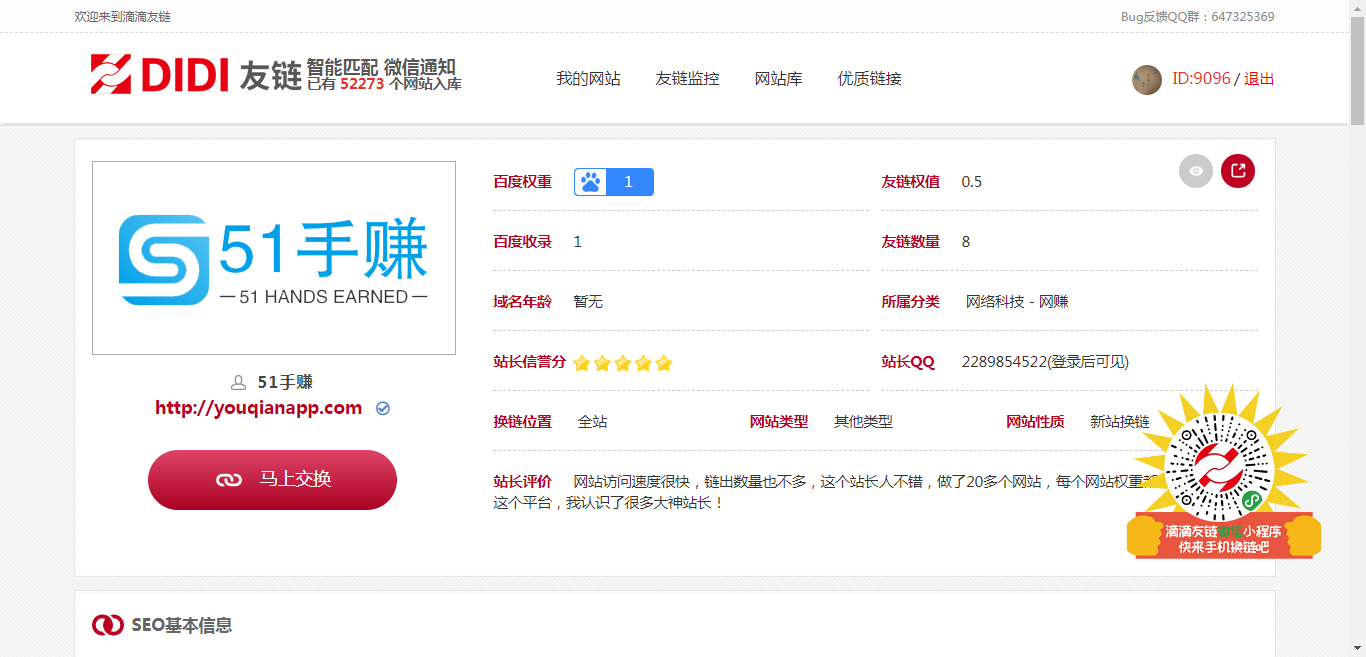Open the 网站库 menu
Viewport: 1366px width, 657px height.
click(x=778, y=79)
